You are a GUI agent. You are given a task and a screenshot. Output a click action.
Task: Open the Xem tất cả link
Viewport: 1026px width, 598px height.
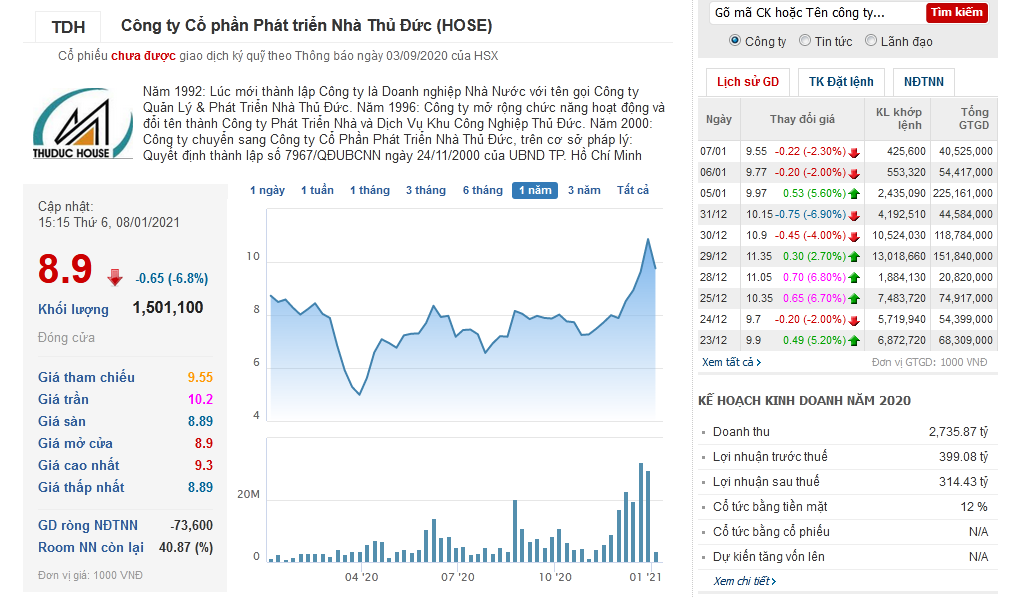[731, 362]
